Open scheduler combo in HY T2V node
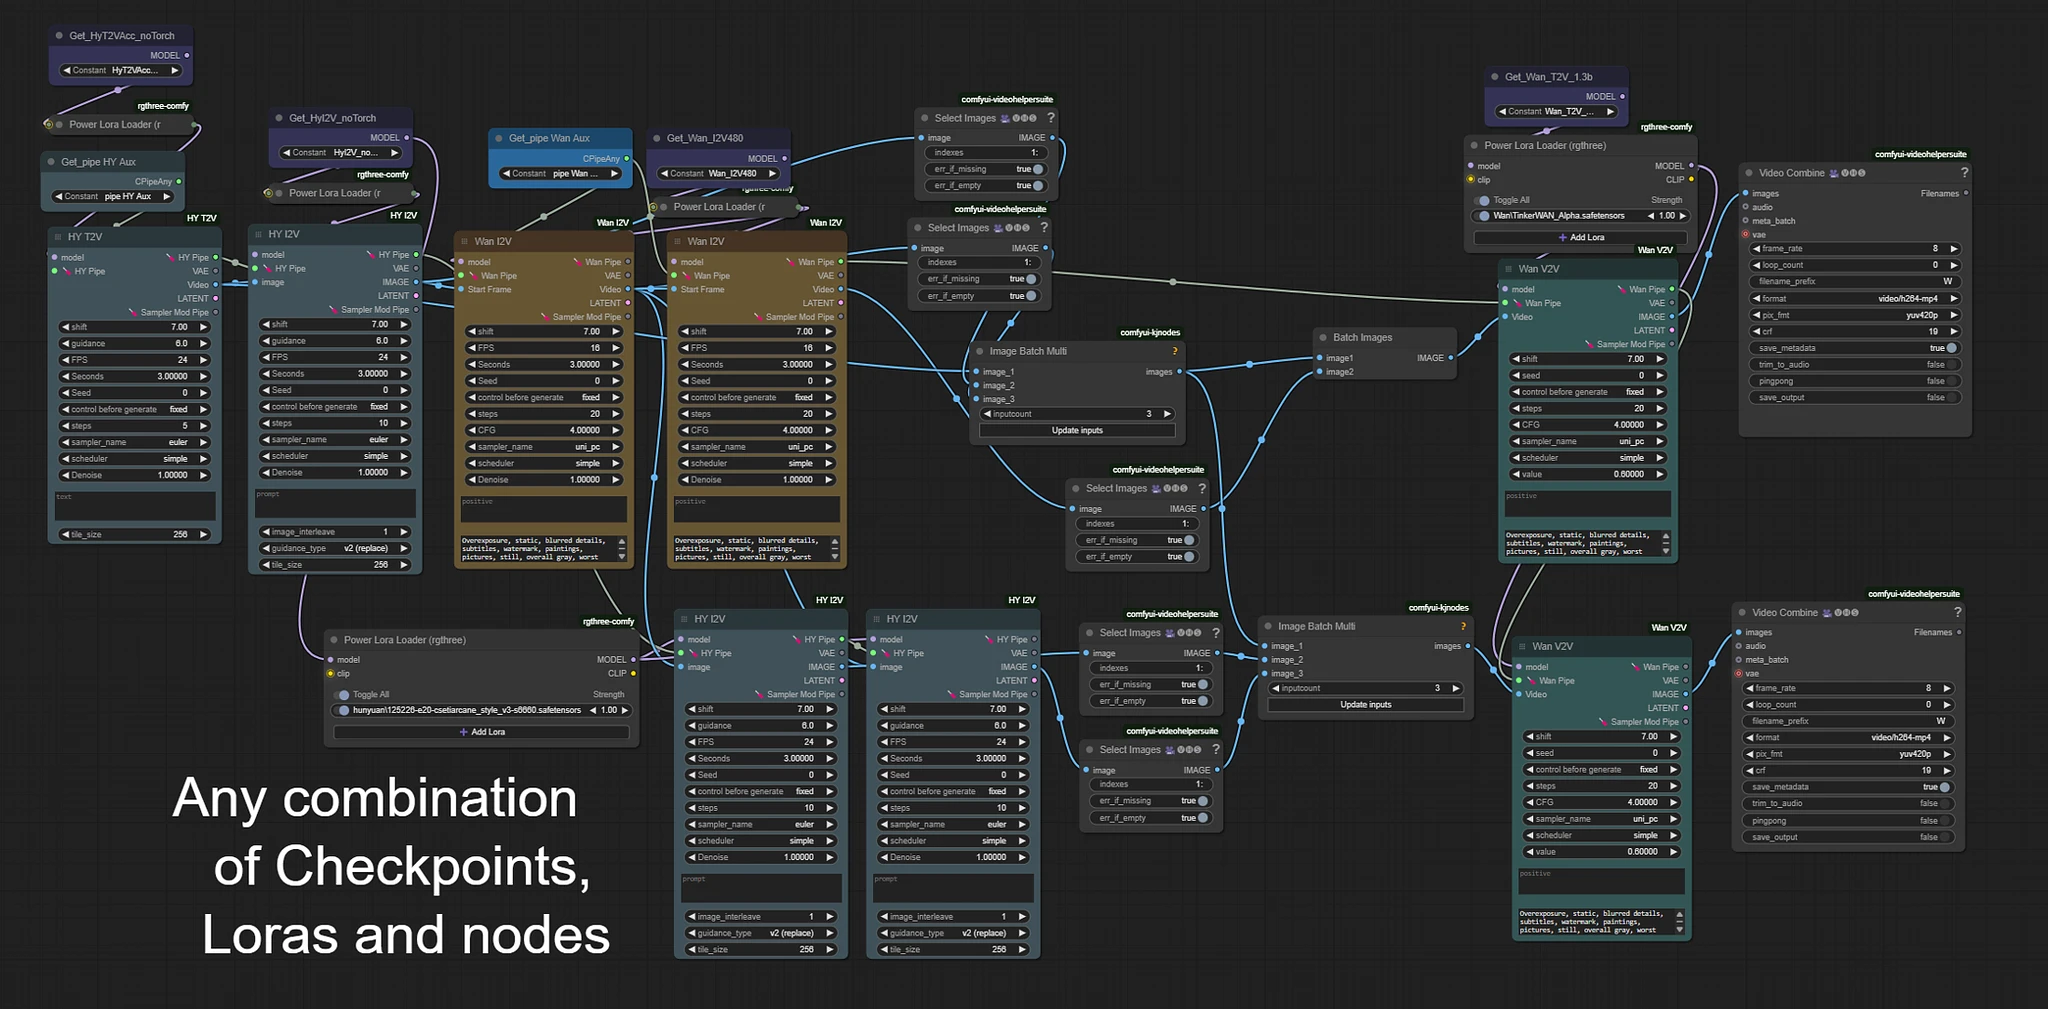 [x=135, y=459]
